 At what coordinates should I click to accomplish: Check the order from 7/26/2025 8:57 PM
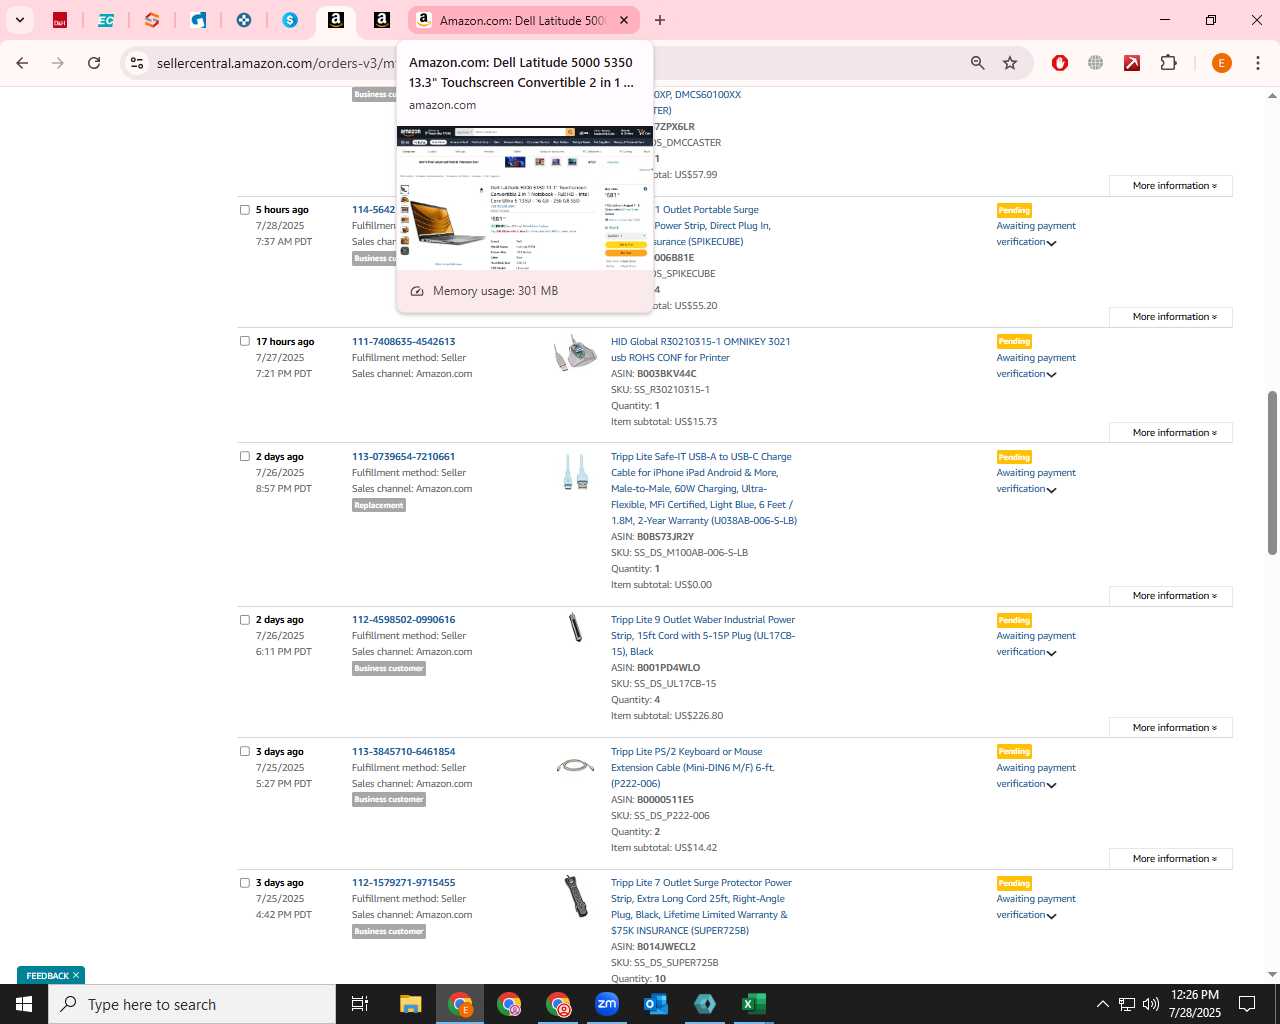tap(245, 456)
